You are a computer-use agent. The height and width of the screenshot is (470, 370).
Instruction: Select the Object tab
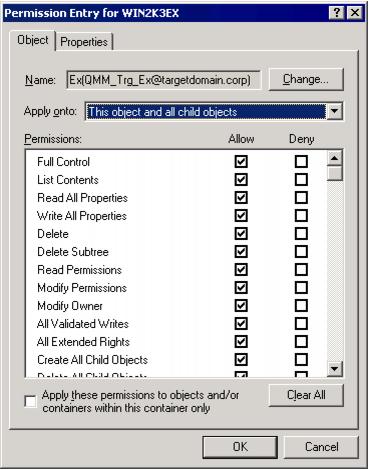[x=33, y=40]
